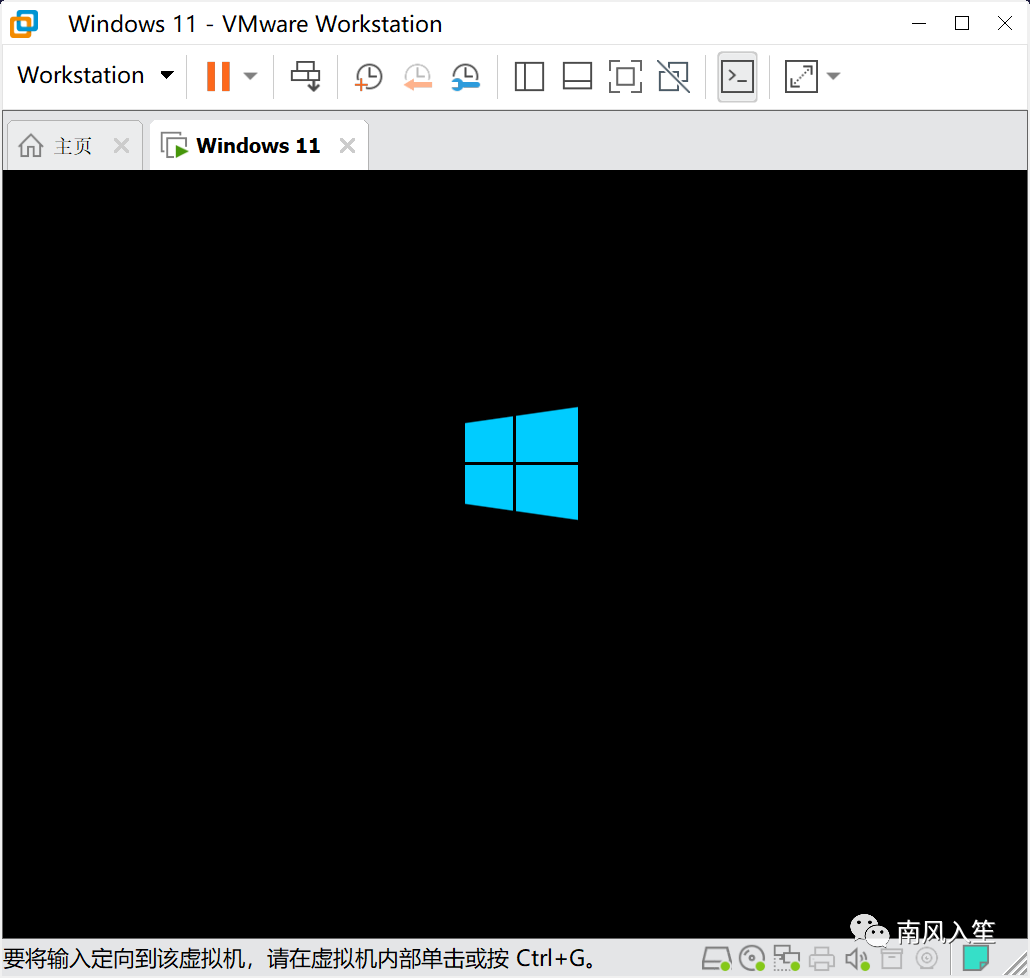This screenshot has width=1030, height=978.
Task: Click the hard disk status icon
Action: point(717,958)
